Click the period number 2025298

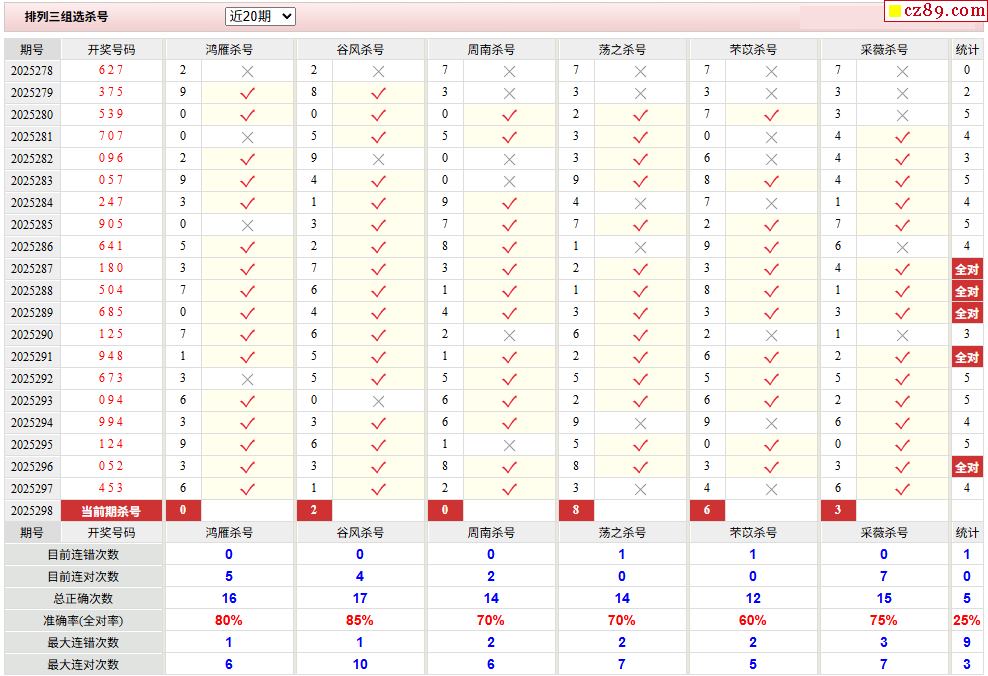pos(32,511)
